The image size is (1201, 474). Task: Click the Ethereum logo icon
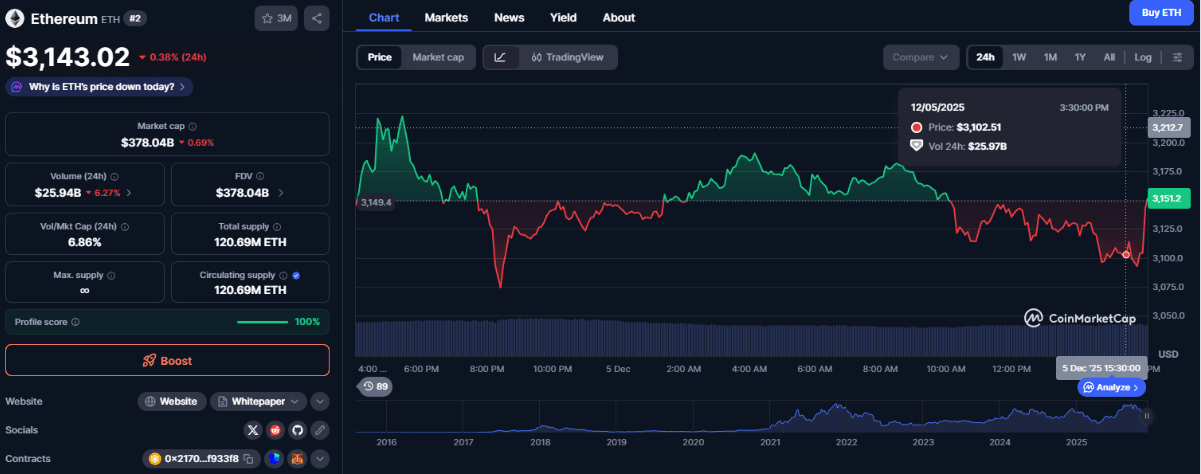click(x=15, y=19)
